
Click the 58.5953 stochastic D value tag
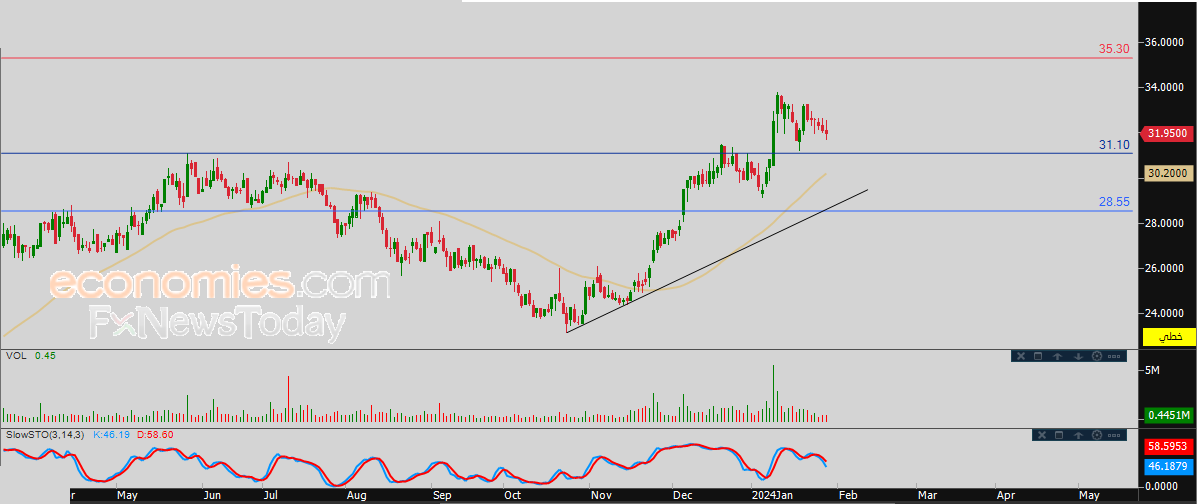point(1168,445)
